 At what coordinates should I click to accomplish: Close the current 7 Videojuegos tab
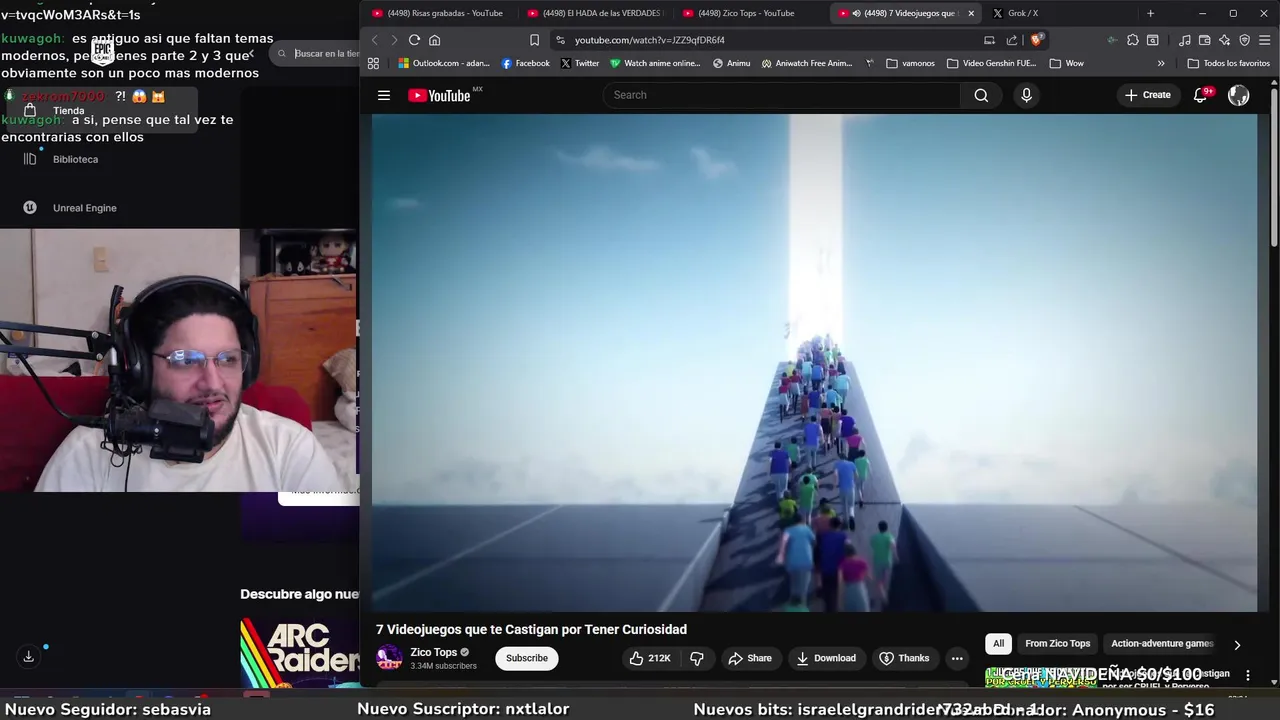coord(971,13)
